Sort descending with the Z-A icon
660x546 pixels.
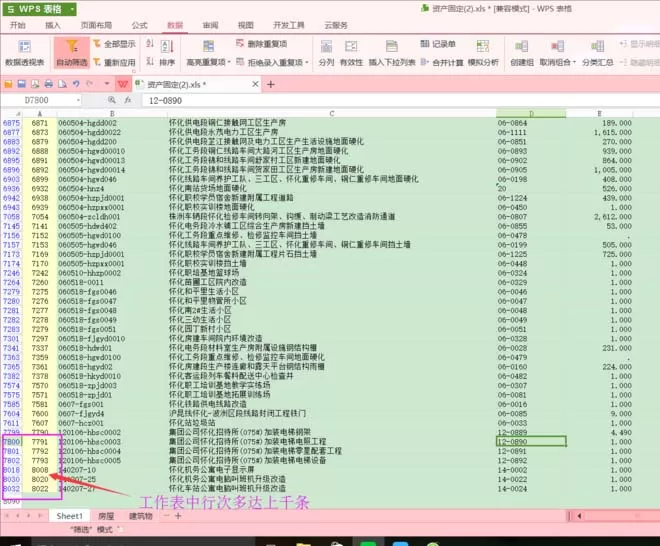pos(150,62)
